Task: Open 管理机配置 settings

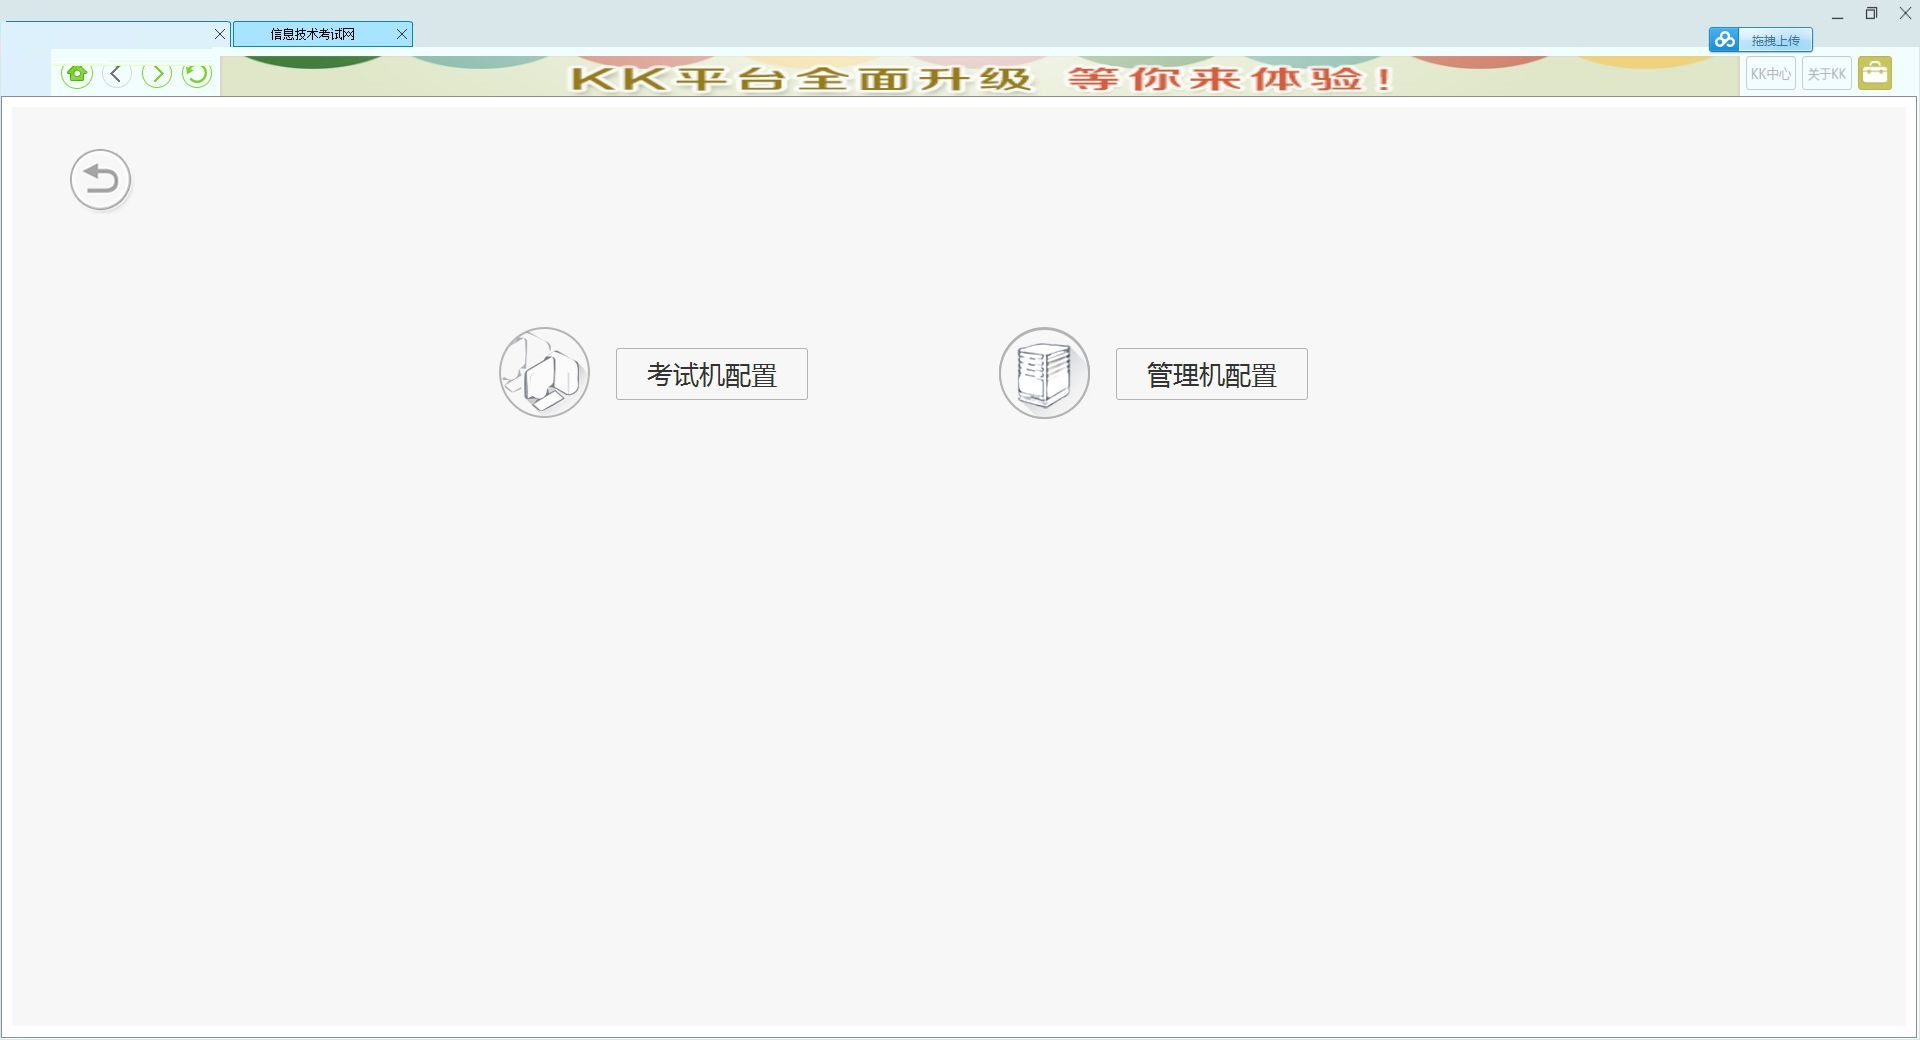Action: point(1211,374)
